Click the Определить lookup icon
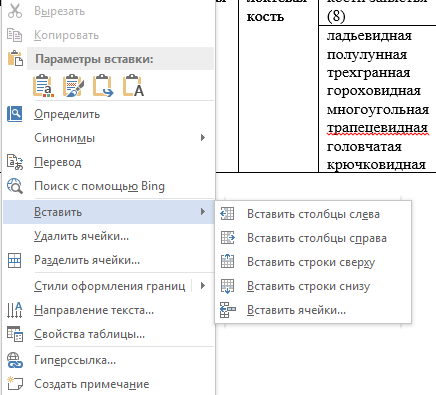 click(x=15, y=114)
